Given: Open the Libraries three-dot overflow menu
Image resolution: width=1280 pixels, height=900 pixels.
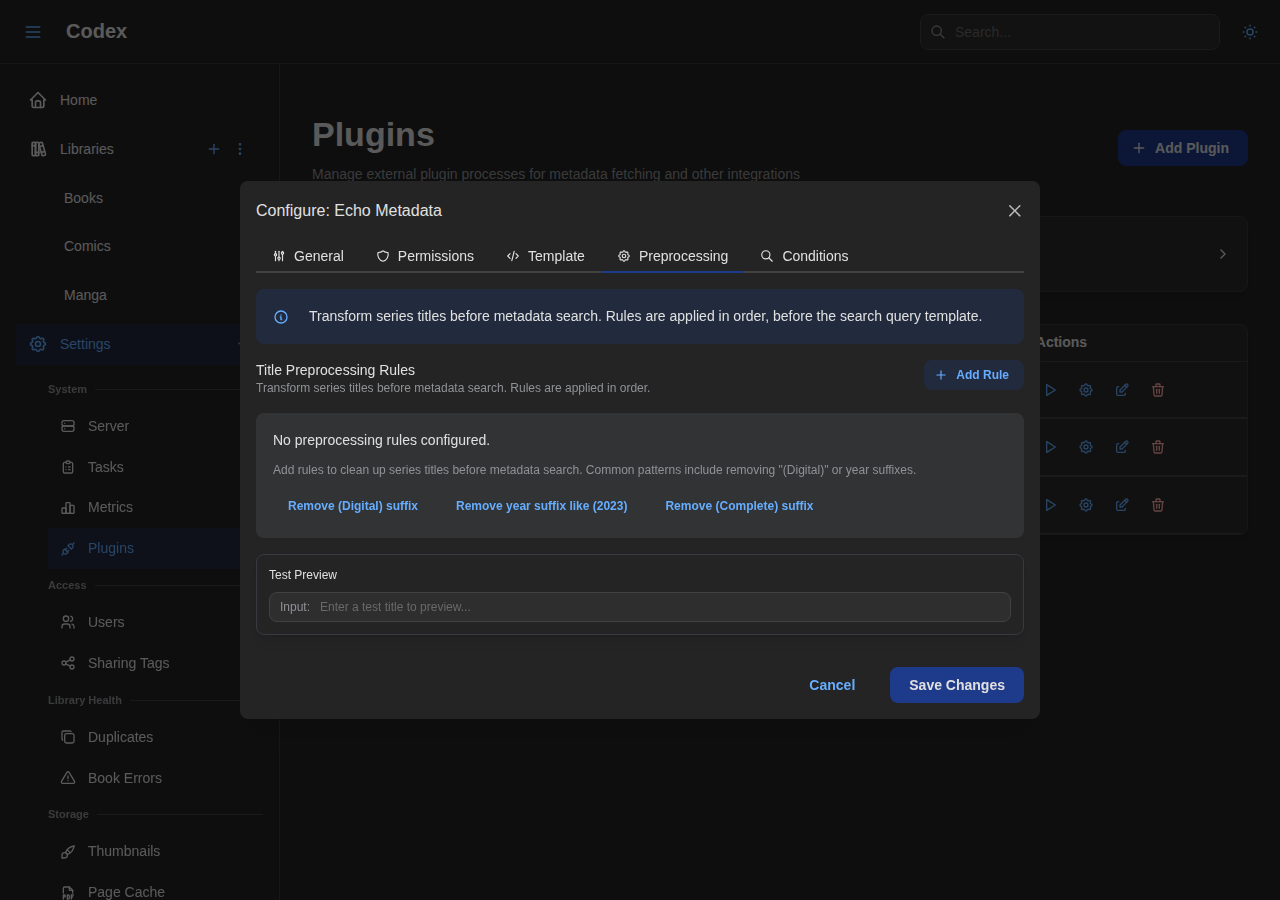Looking at the screenshot, I should (239, 148).
